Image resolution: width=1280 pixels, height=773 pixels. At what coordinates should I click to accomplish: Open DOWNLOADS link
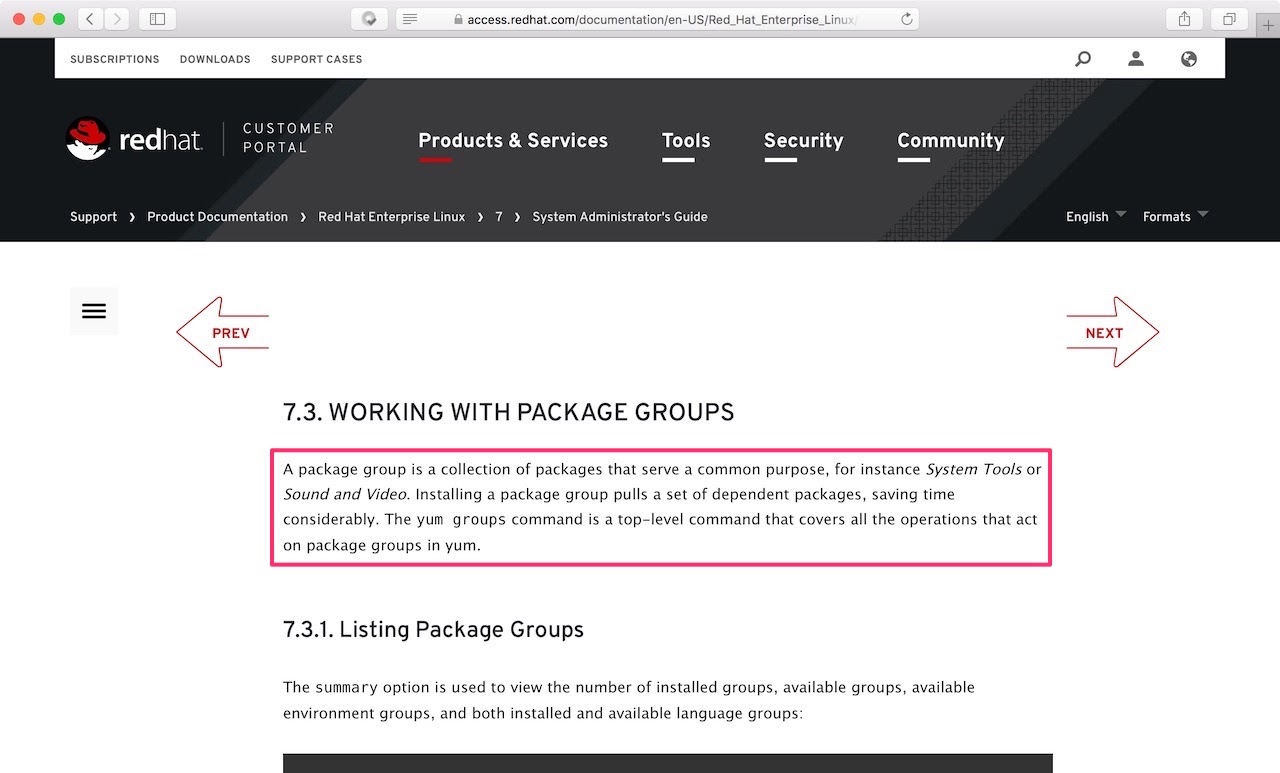[x=215, y=59]
